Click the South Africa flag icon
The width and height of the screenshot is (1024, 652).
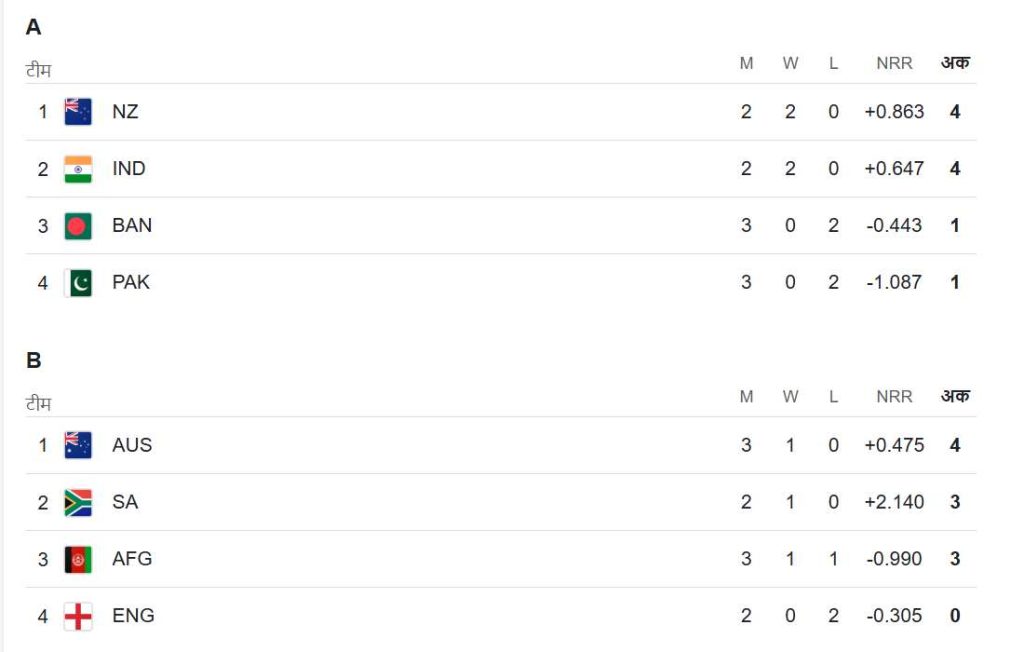(78, 502)
